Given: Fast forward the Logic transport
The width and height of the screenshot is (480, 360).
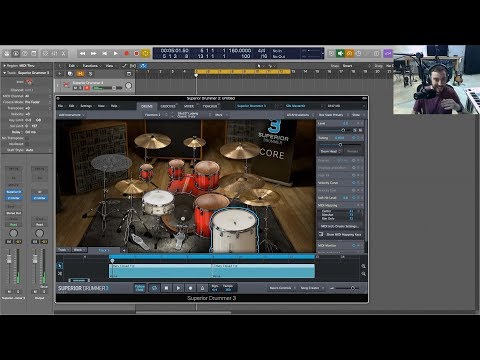Looking at the screenshot, I should [x=94, y=53].
